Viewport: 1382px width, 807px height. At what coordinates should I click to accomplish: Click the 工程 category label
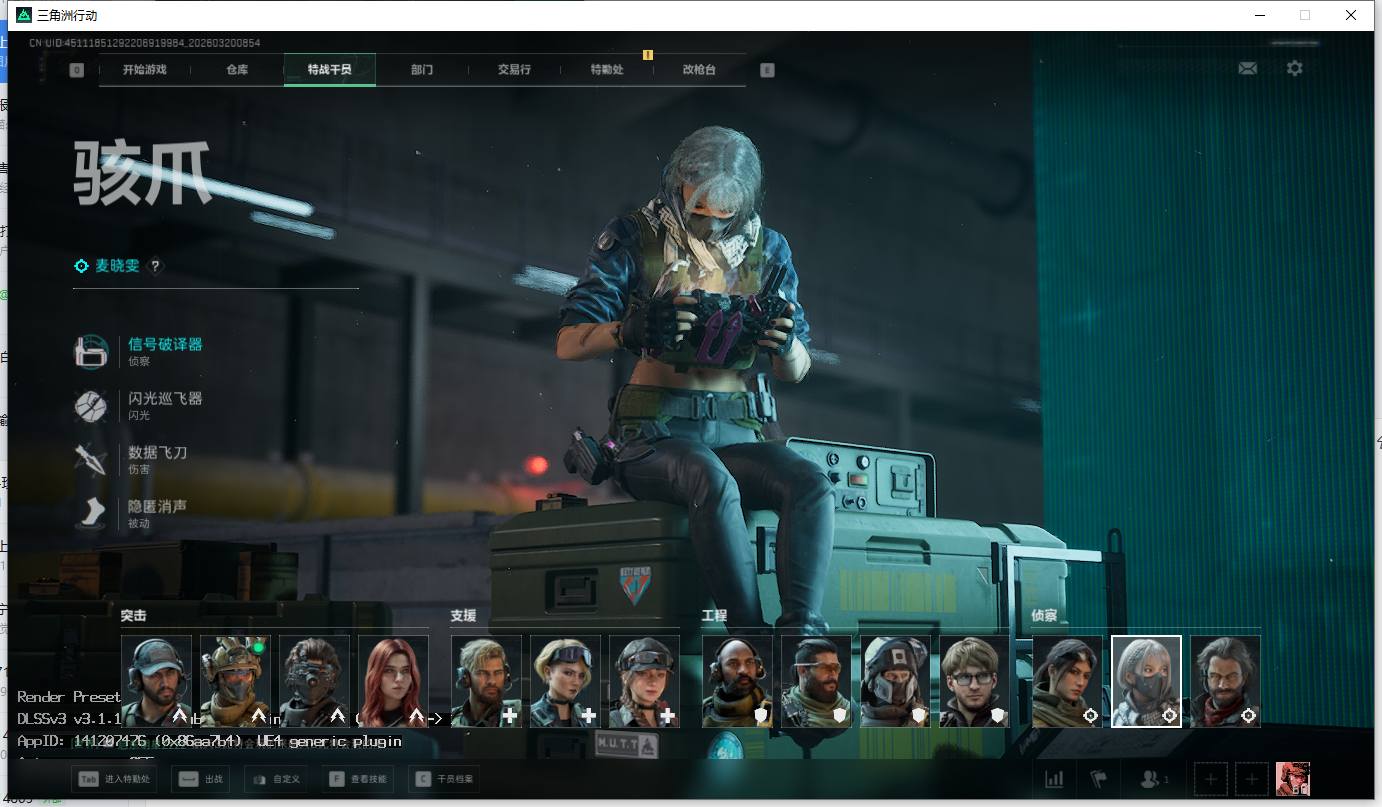[715, 616]
